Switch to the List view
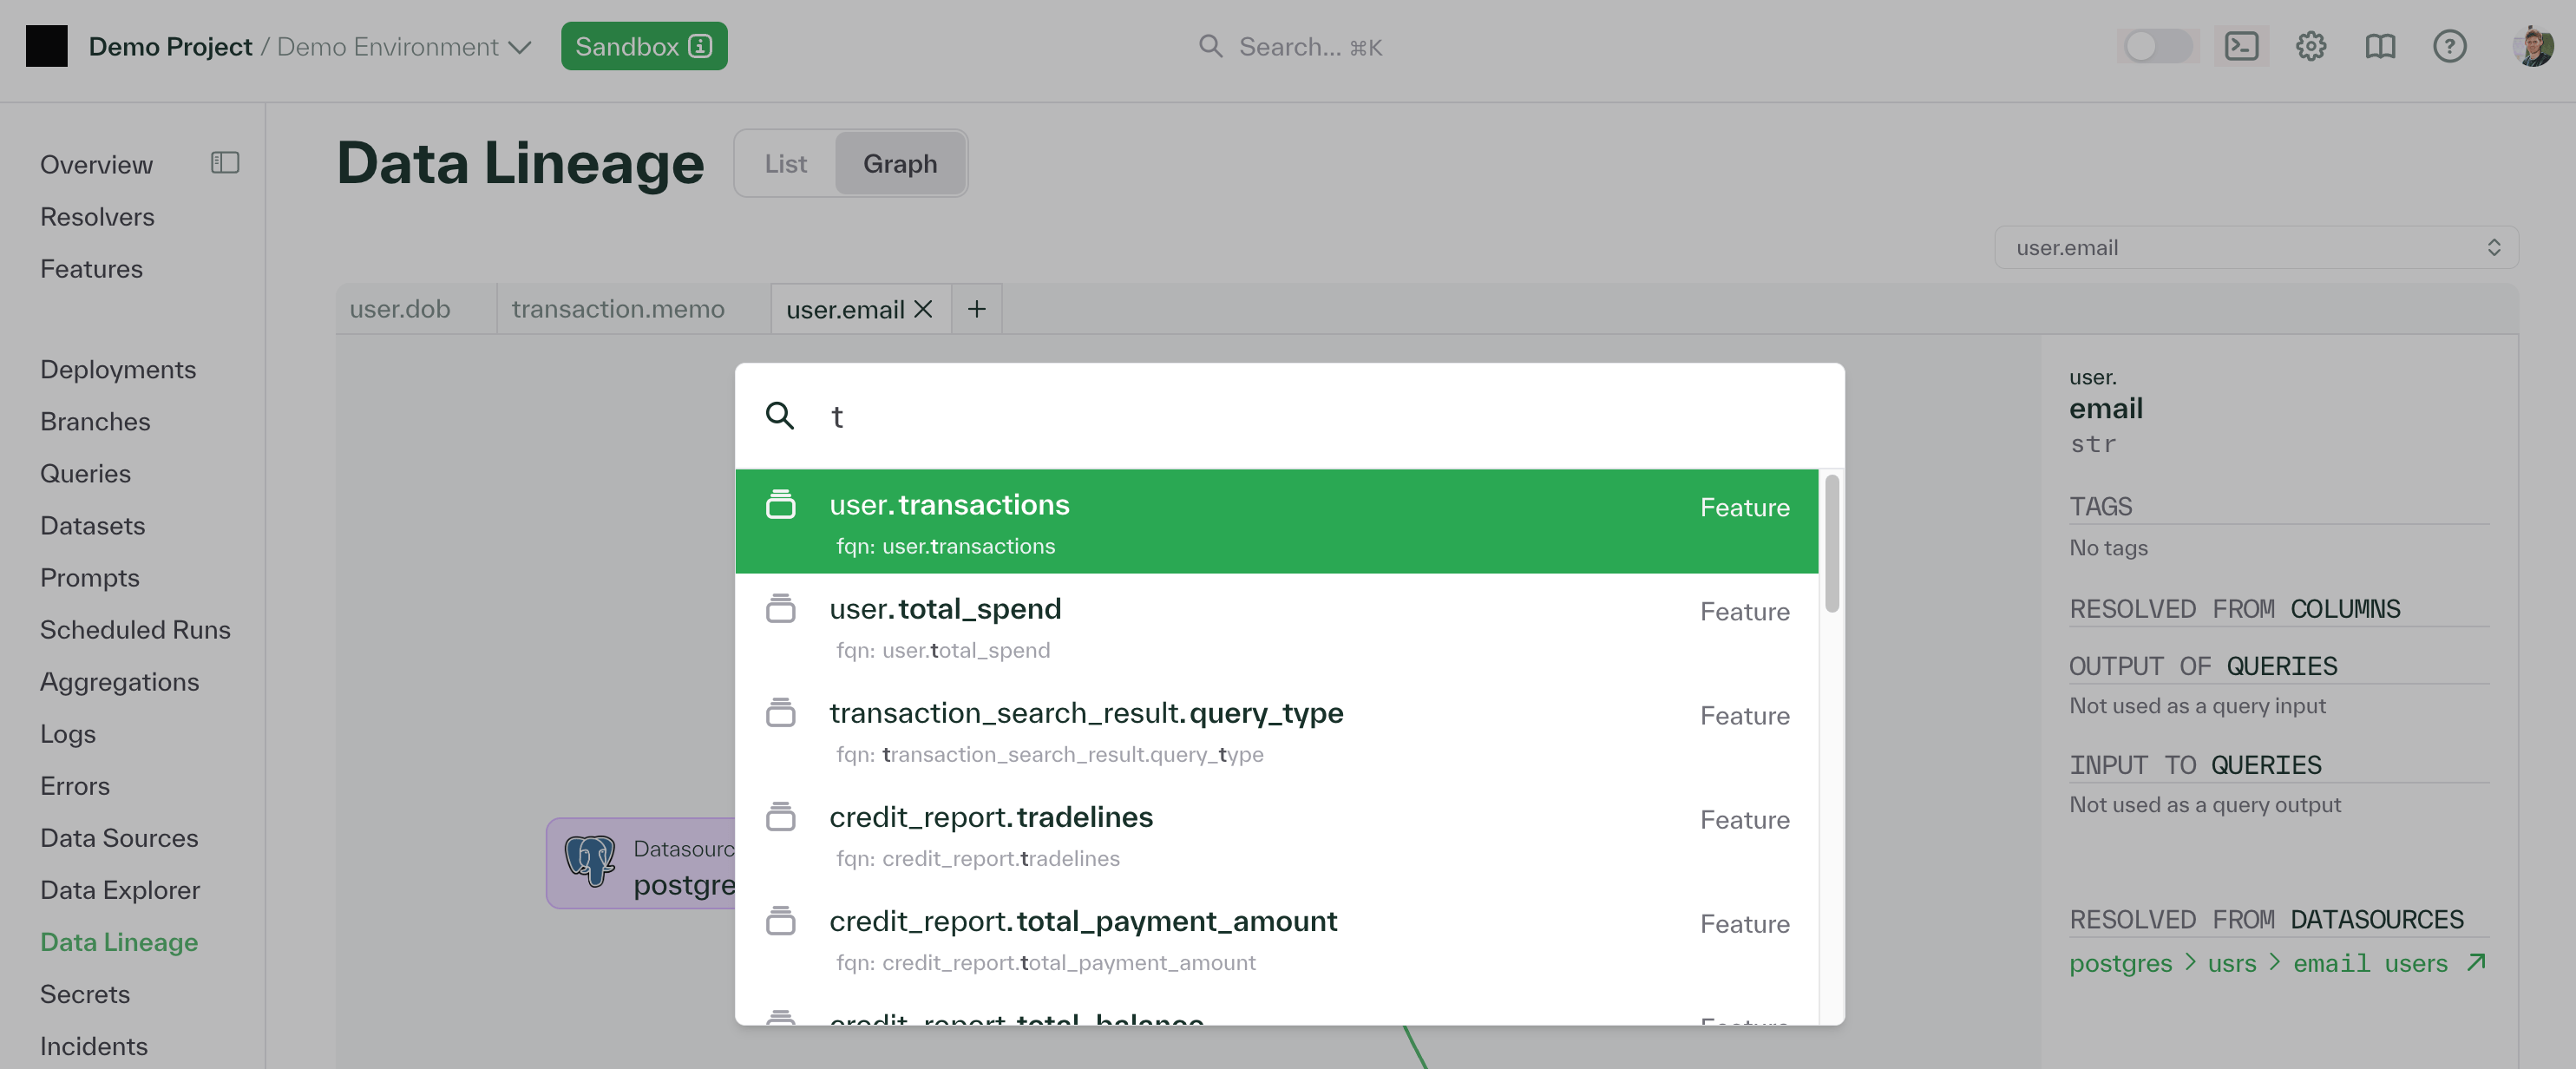Image resolution: width=2576 pixels, height=1069 pixels. pos(785,163)
